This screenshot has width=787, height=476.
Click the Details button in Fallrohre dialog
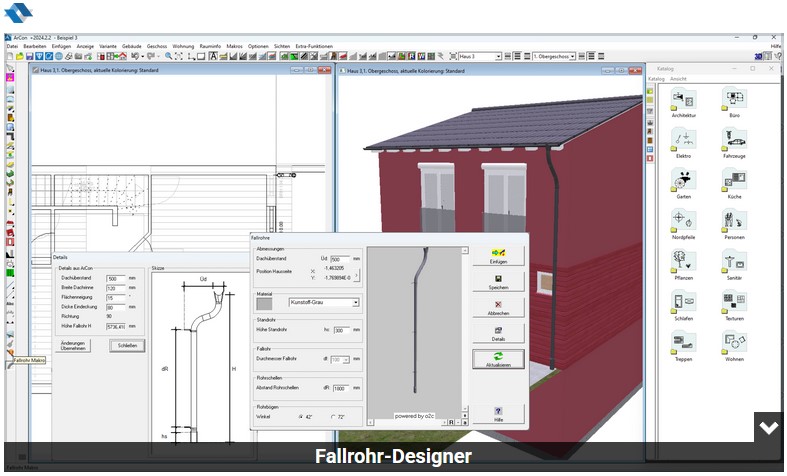click(x=498, y=334)
